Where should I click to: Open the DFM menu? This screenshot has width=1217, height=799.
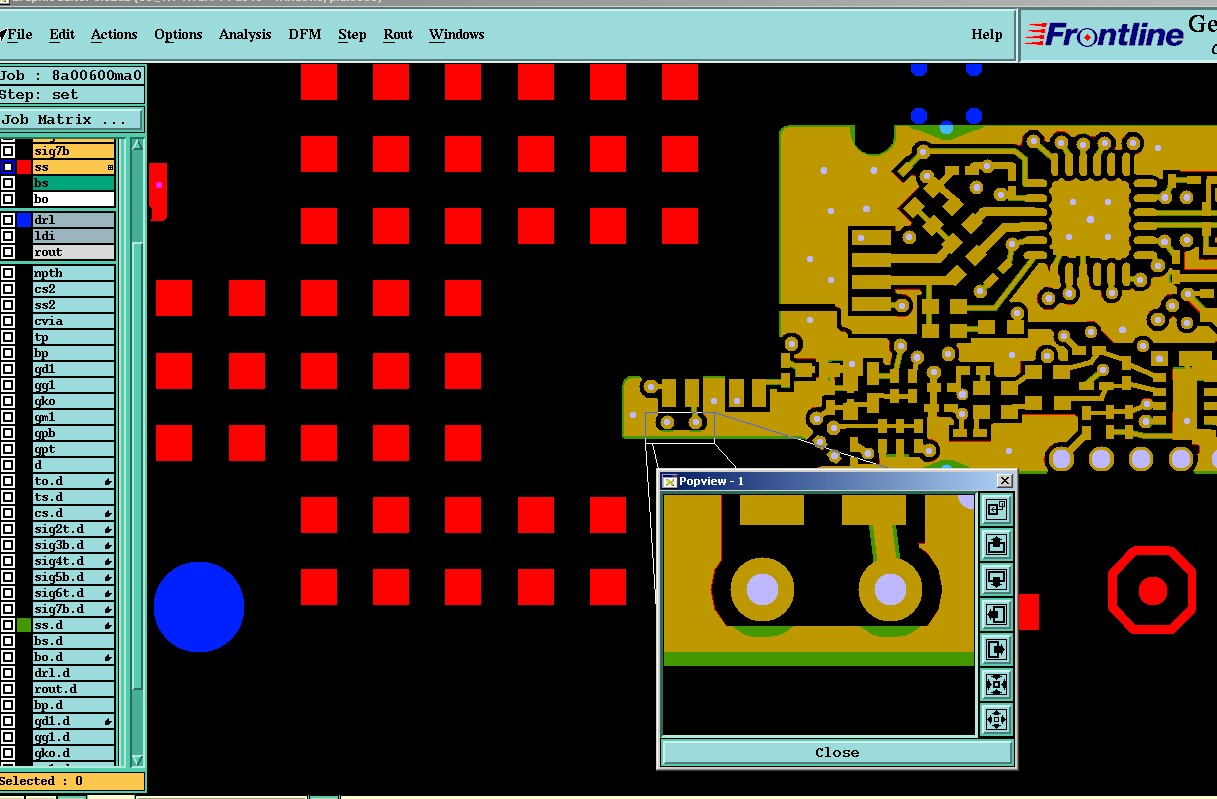point(305,34)
